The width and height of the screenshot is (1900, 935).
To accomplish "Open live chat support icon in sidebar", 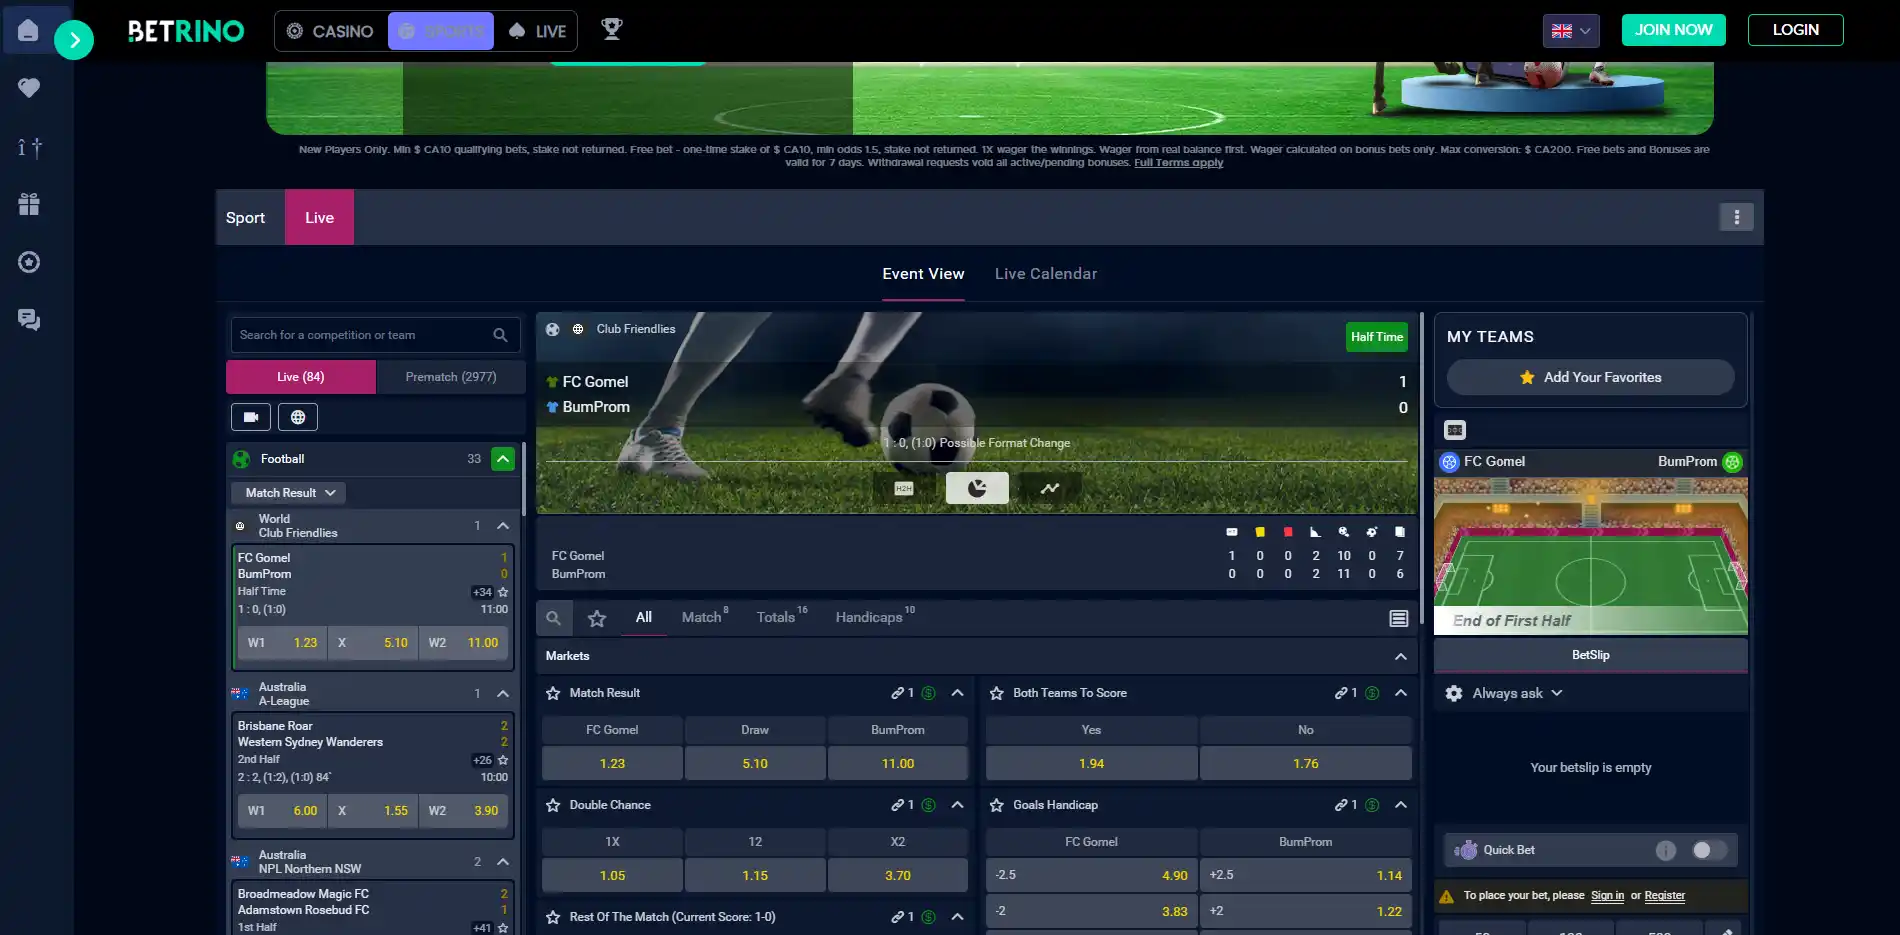I will pos(29,320).
